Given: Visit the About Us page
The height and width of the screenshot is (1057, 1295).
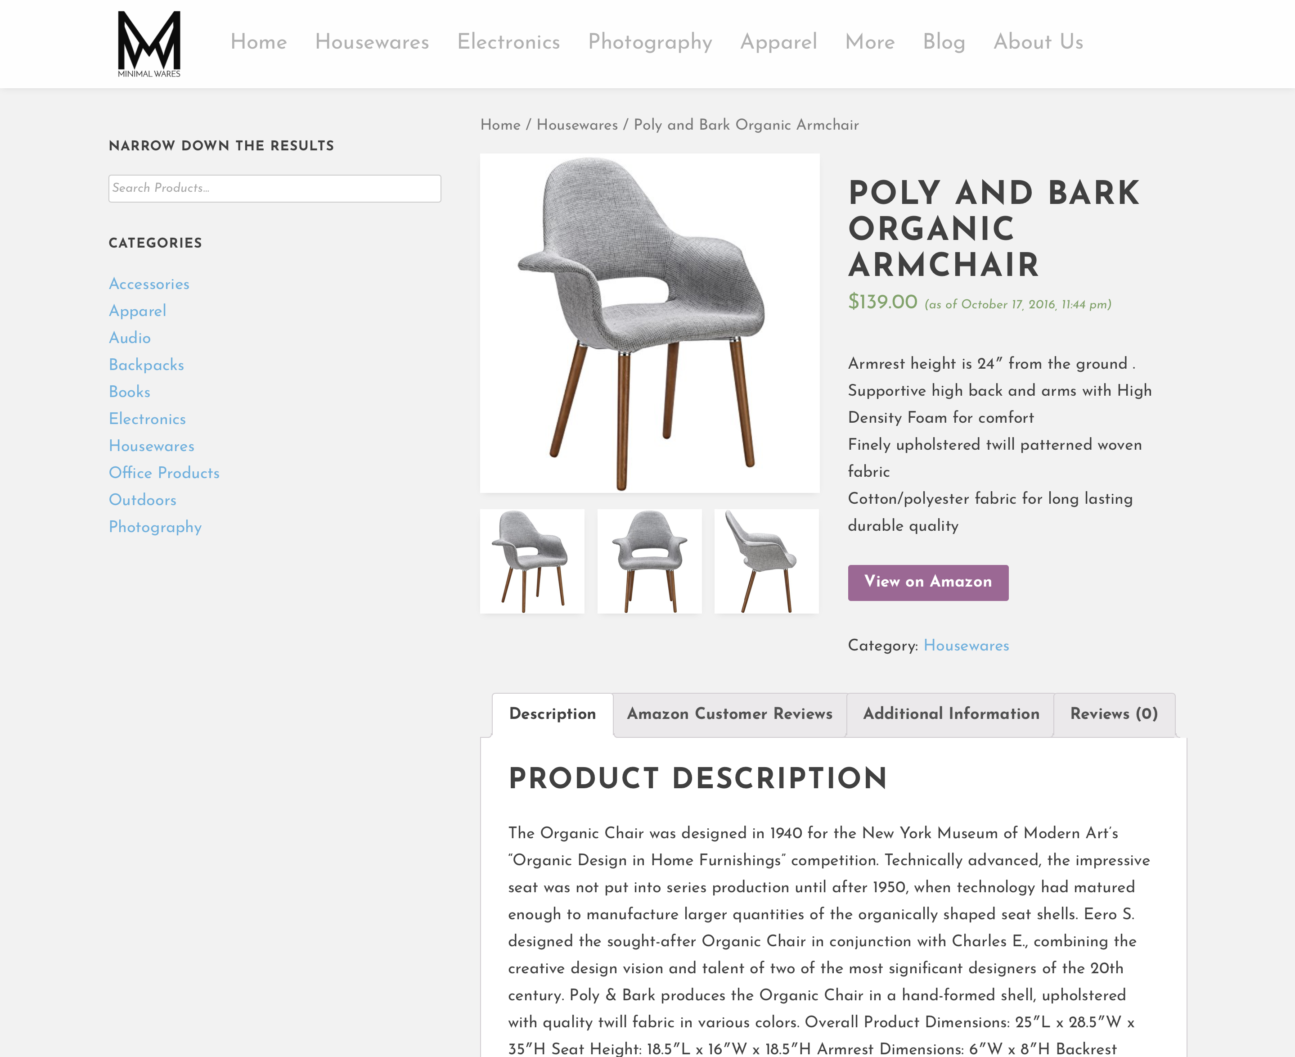Looking at the screenshot, I should (1038, 42).
